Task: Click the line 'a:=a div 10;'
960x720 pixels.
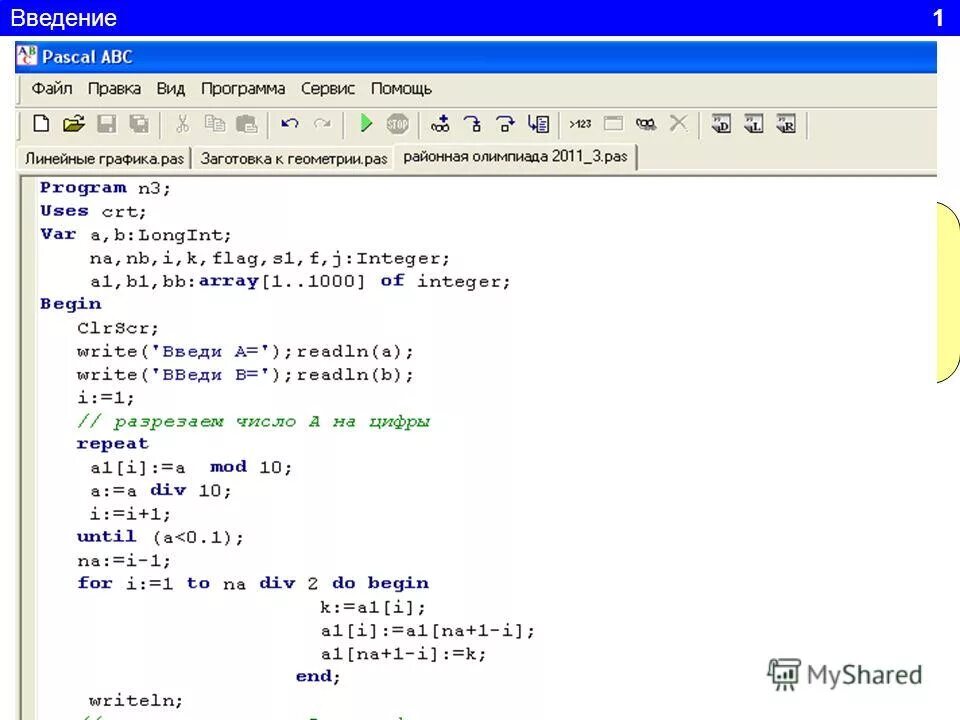Action: [x=160, y=491]
